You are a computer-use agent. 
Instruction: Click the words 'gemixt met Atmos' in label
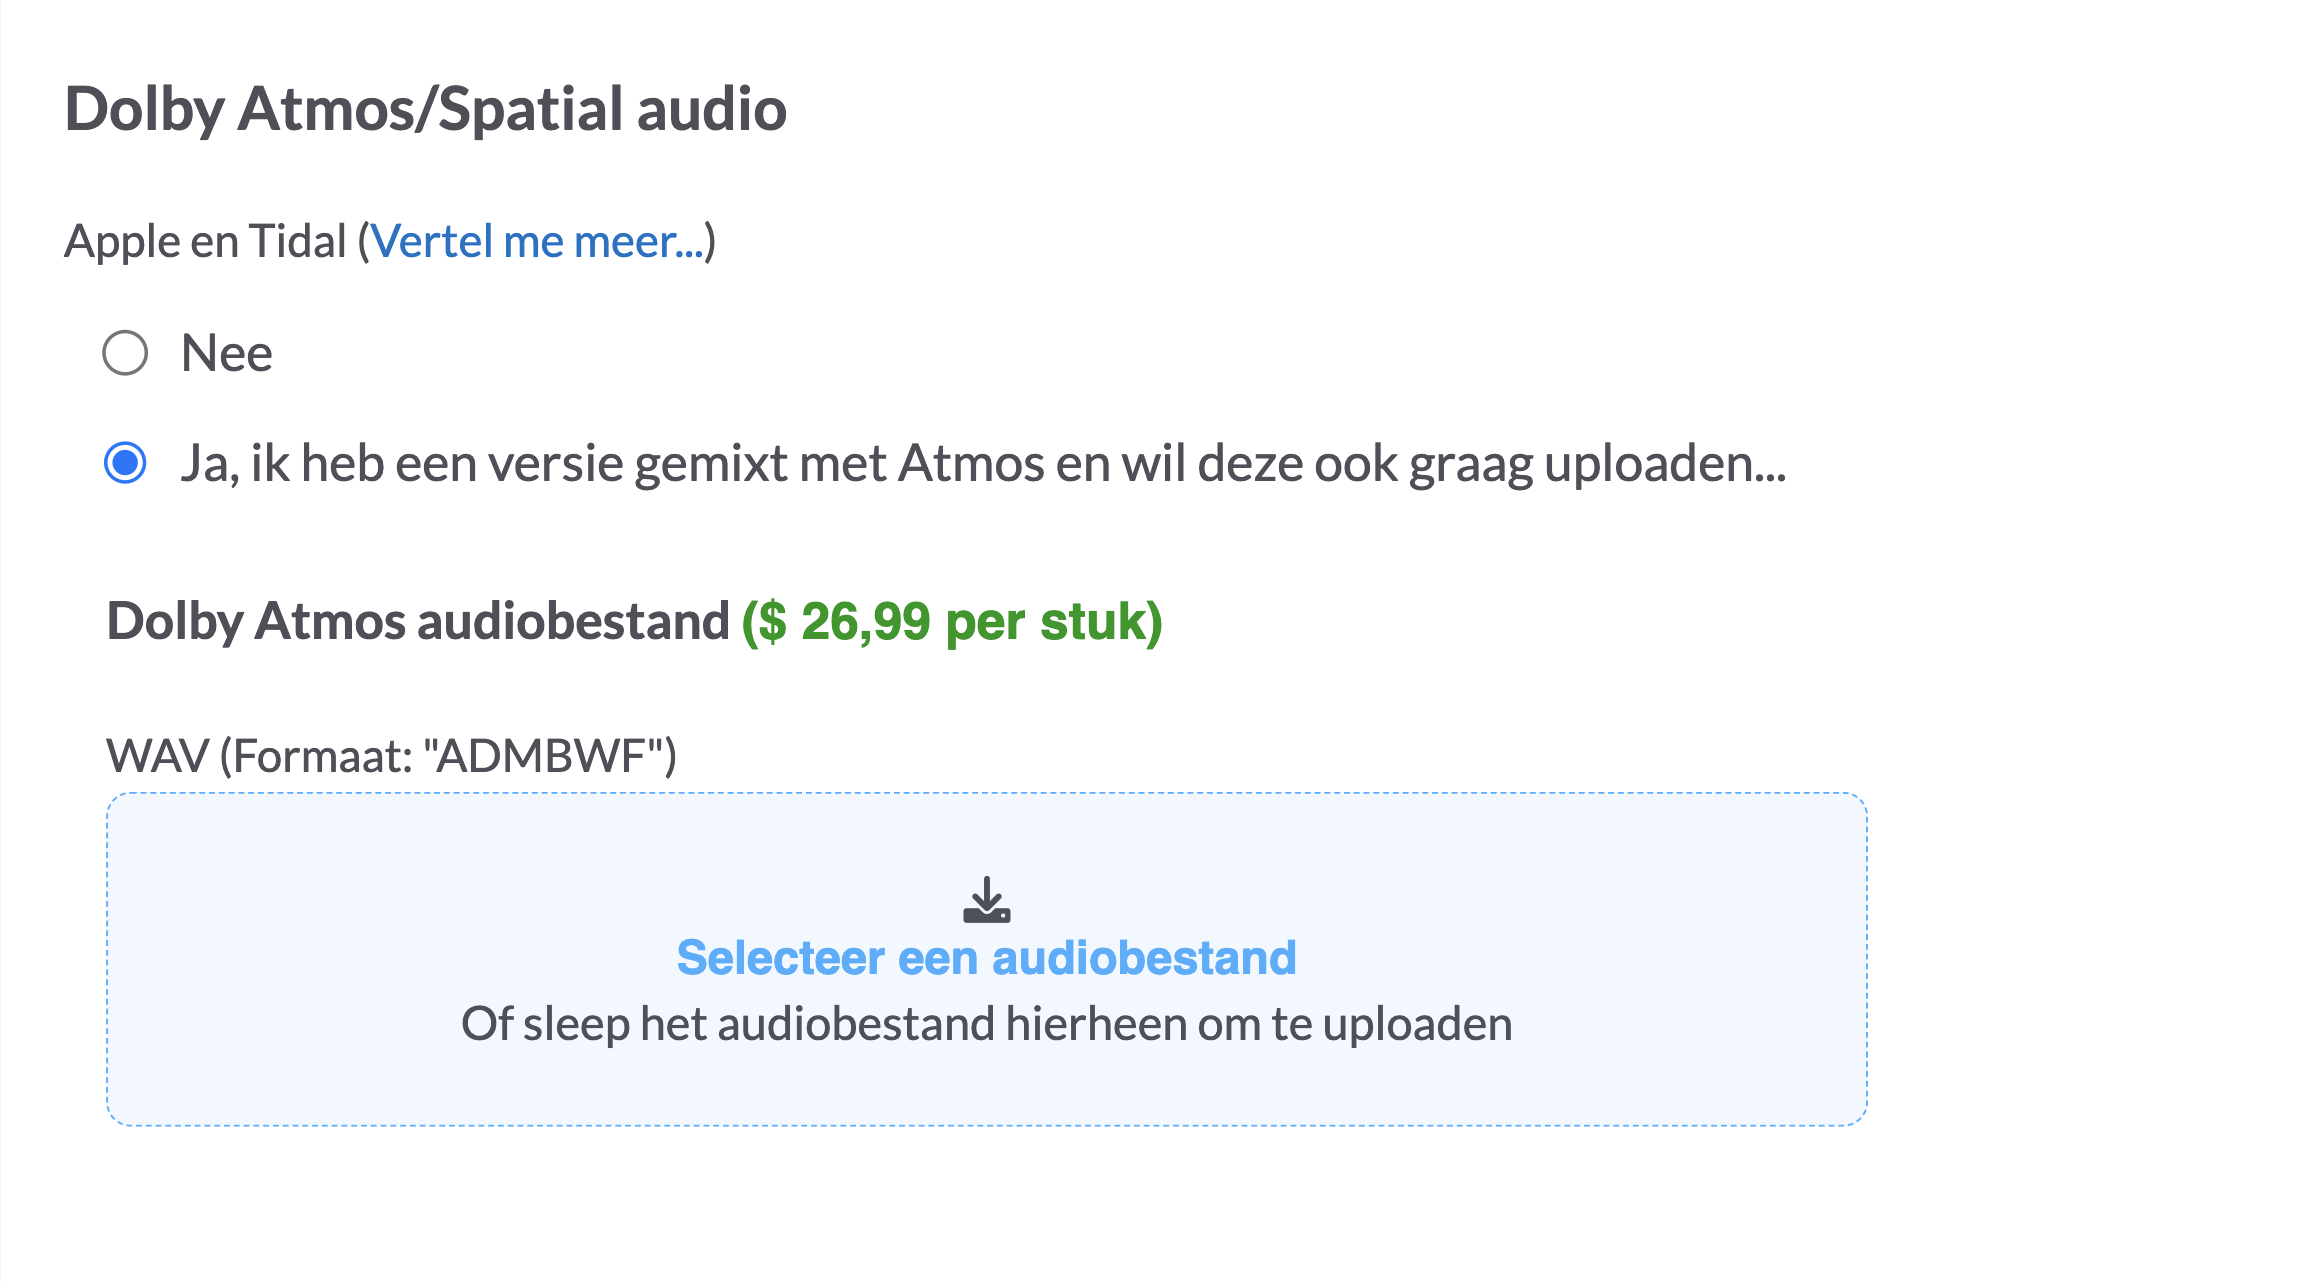point(839,465)
